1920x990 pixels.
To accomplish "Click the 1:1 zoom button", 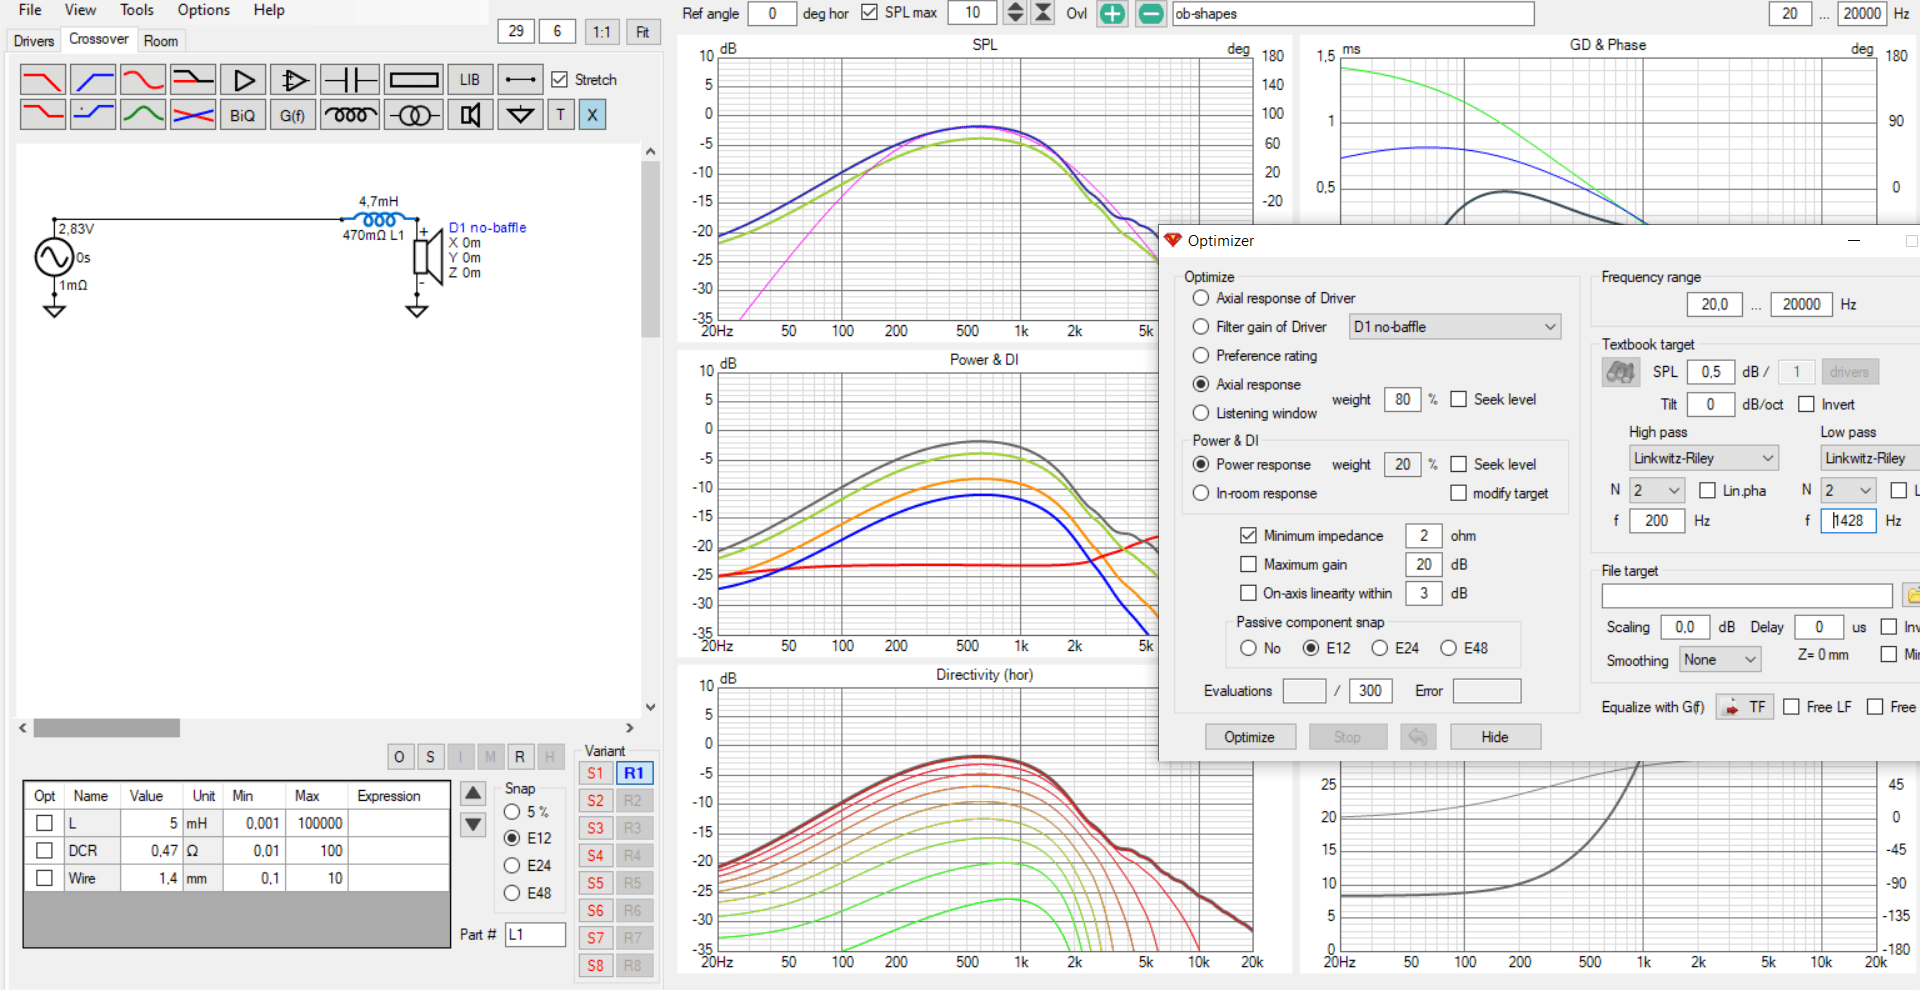I will (601, 31).
